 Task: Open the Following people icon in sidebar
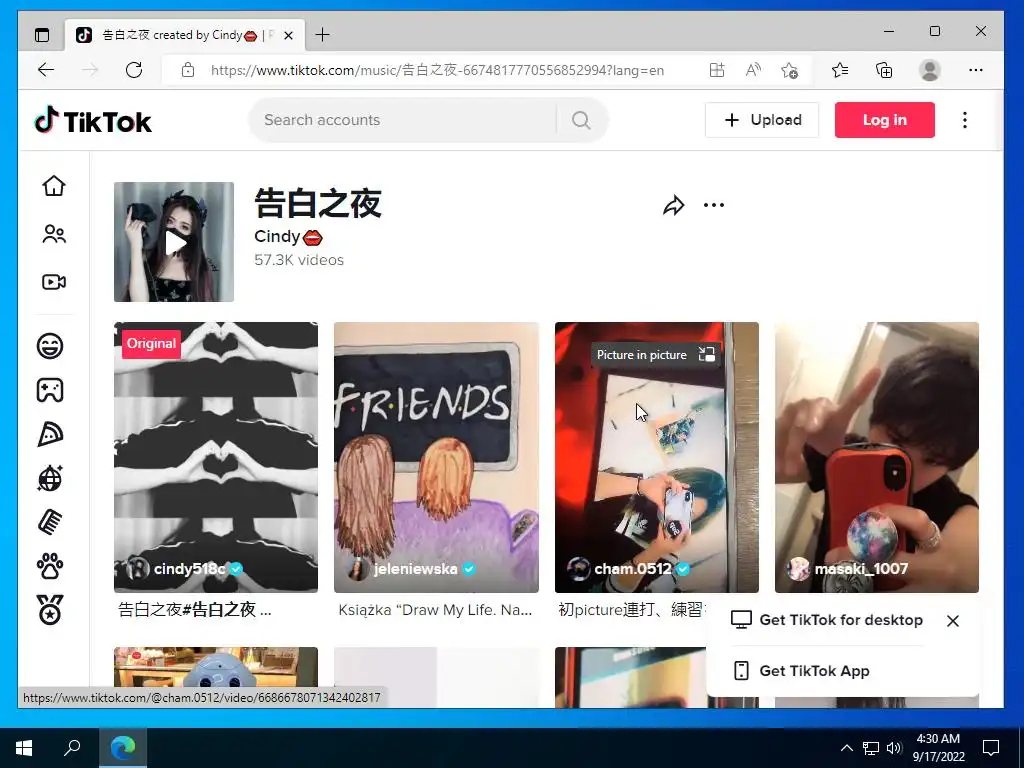(54, 234)
